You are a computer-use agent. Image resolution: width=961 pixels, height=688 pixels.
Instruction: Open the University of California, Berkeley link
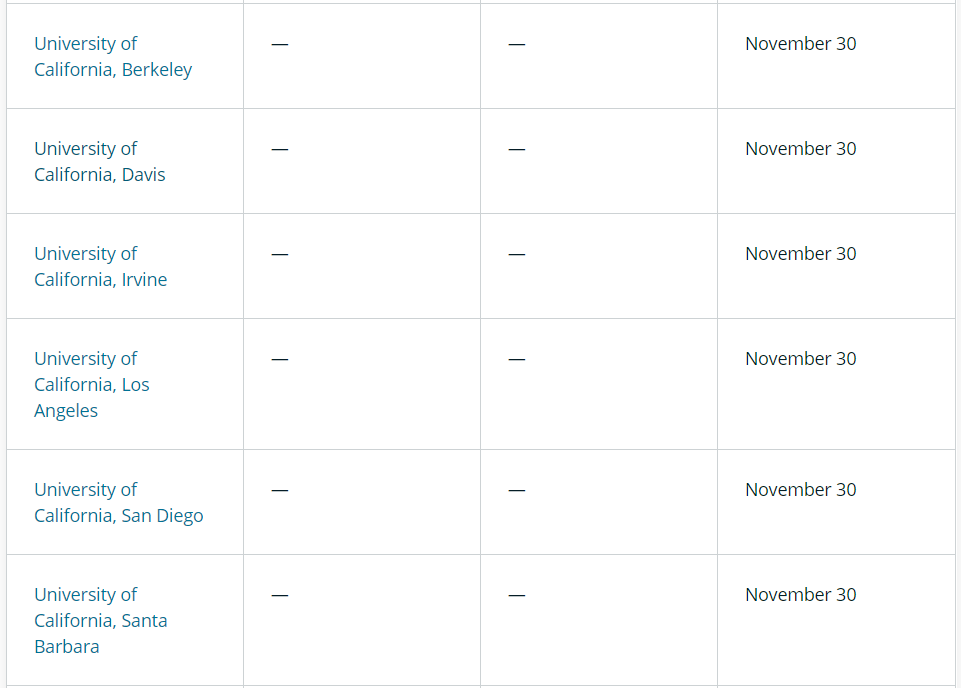[113, 57]
